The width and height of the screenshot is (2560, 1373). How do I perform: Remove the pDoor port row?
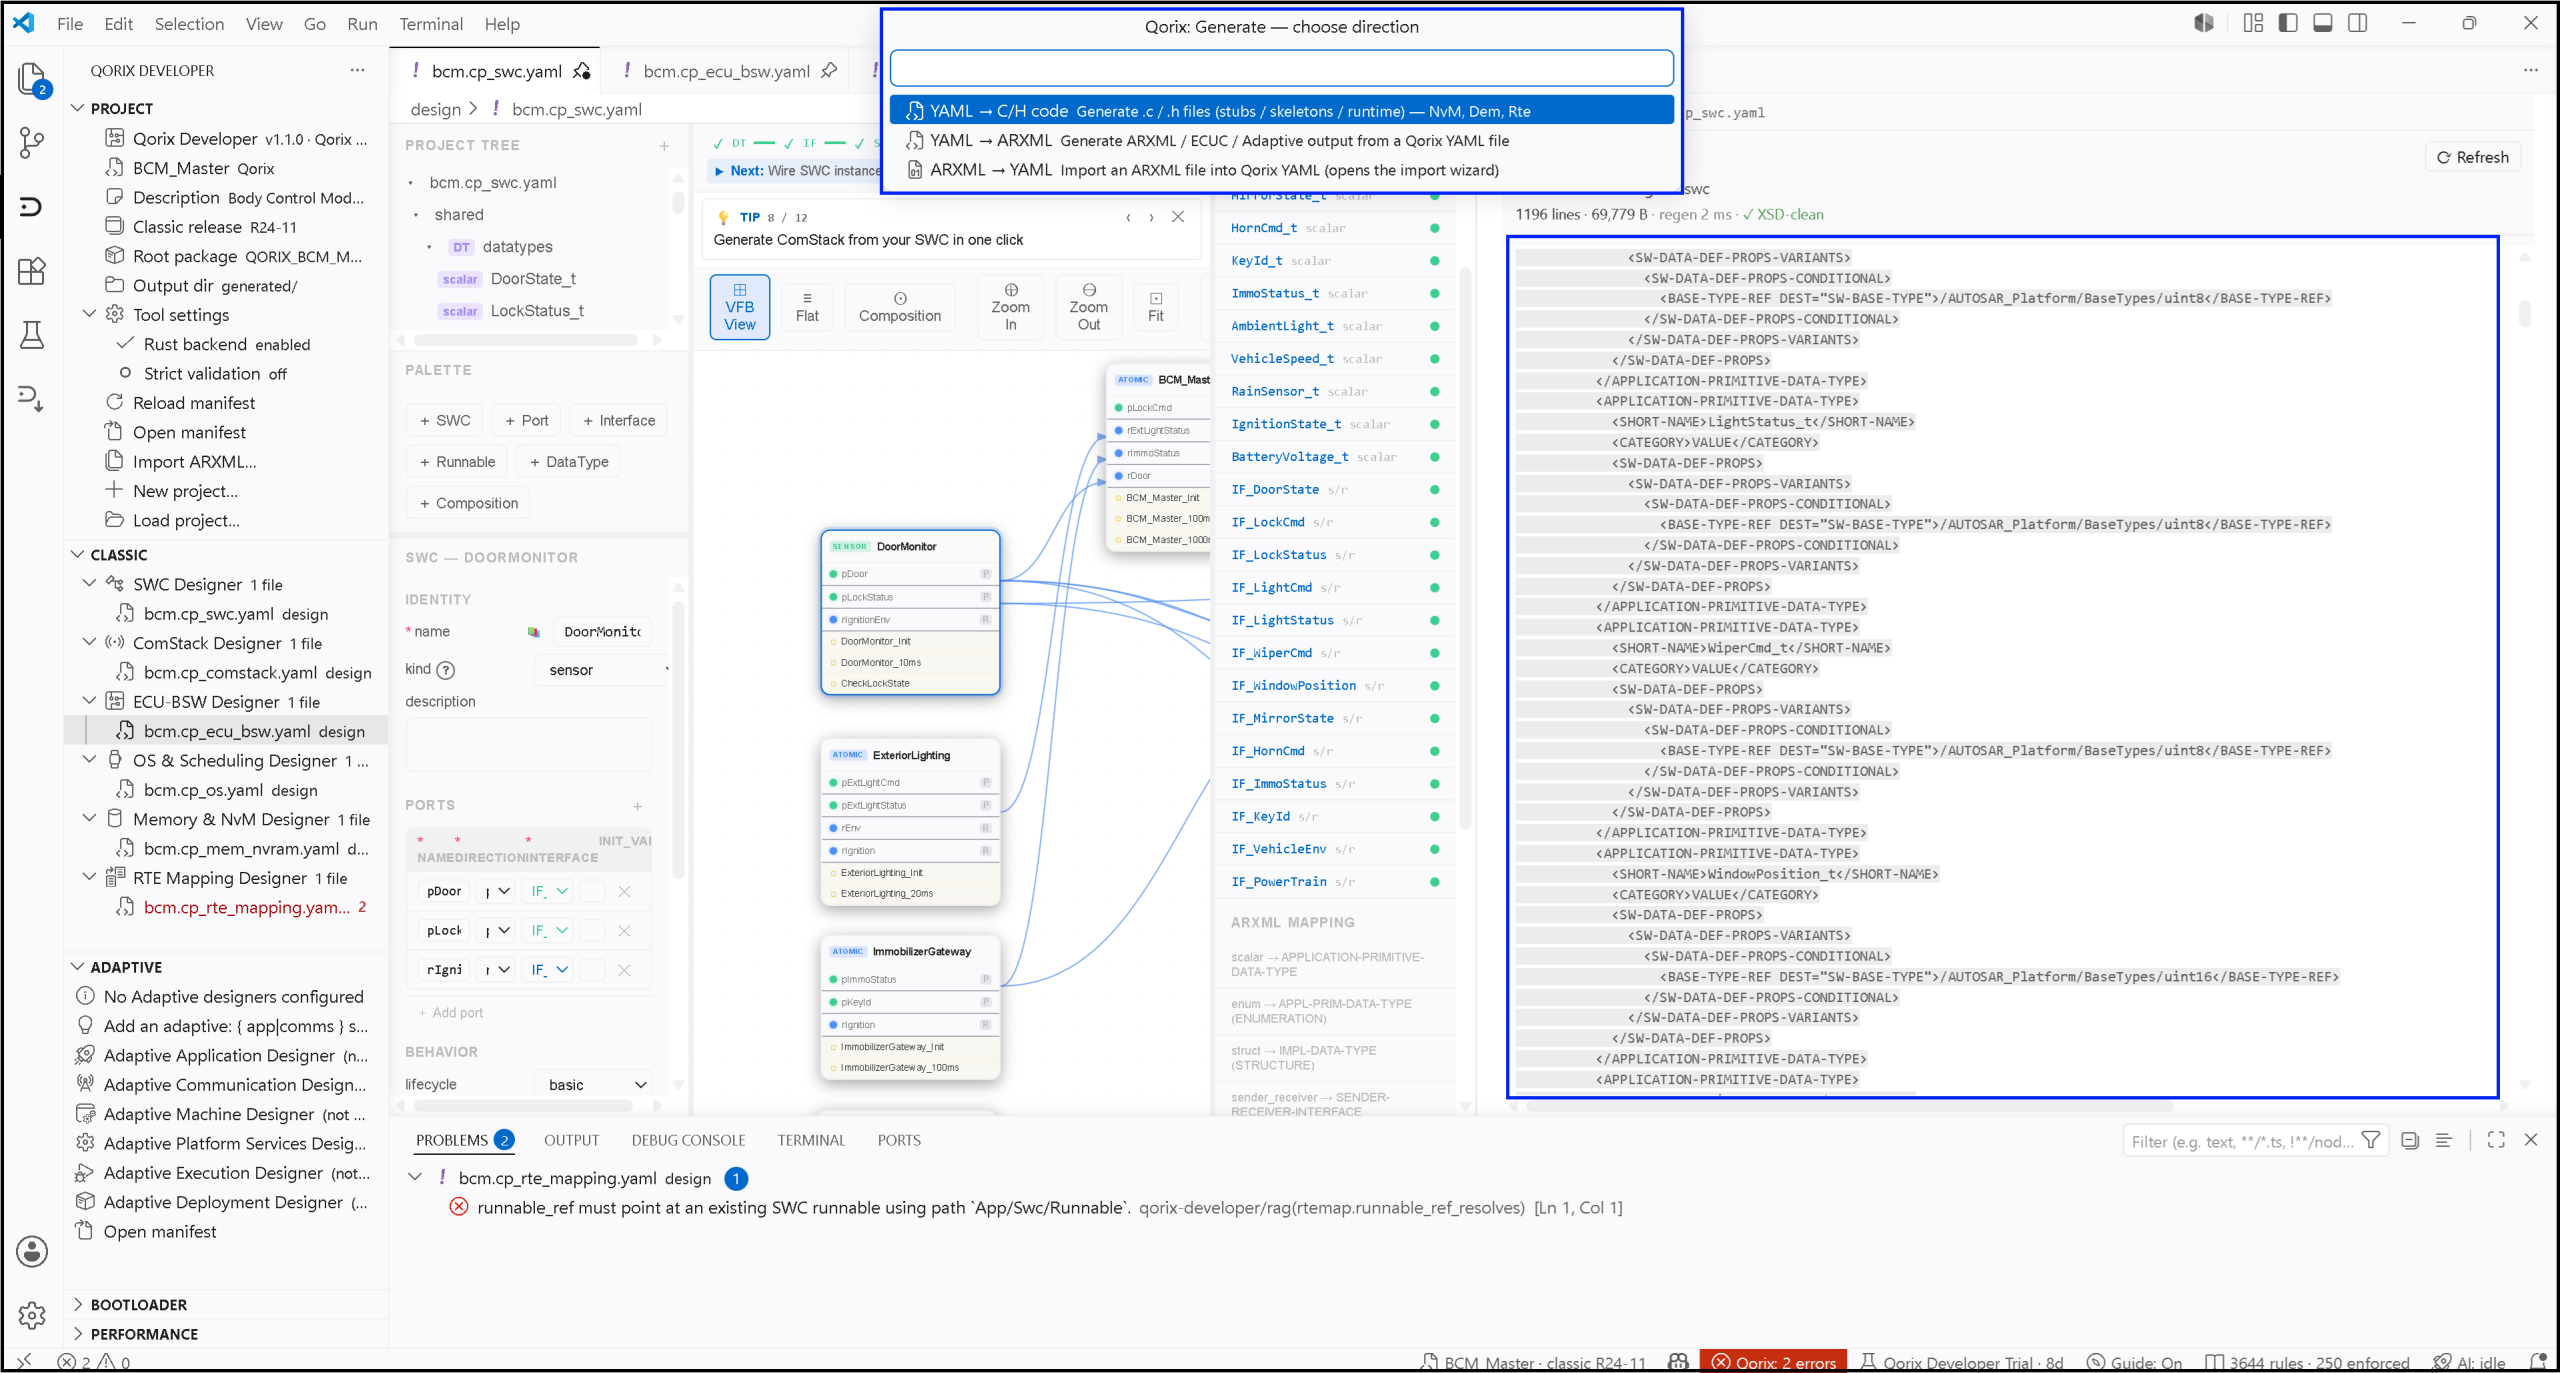tap(624, 891)
